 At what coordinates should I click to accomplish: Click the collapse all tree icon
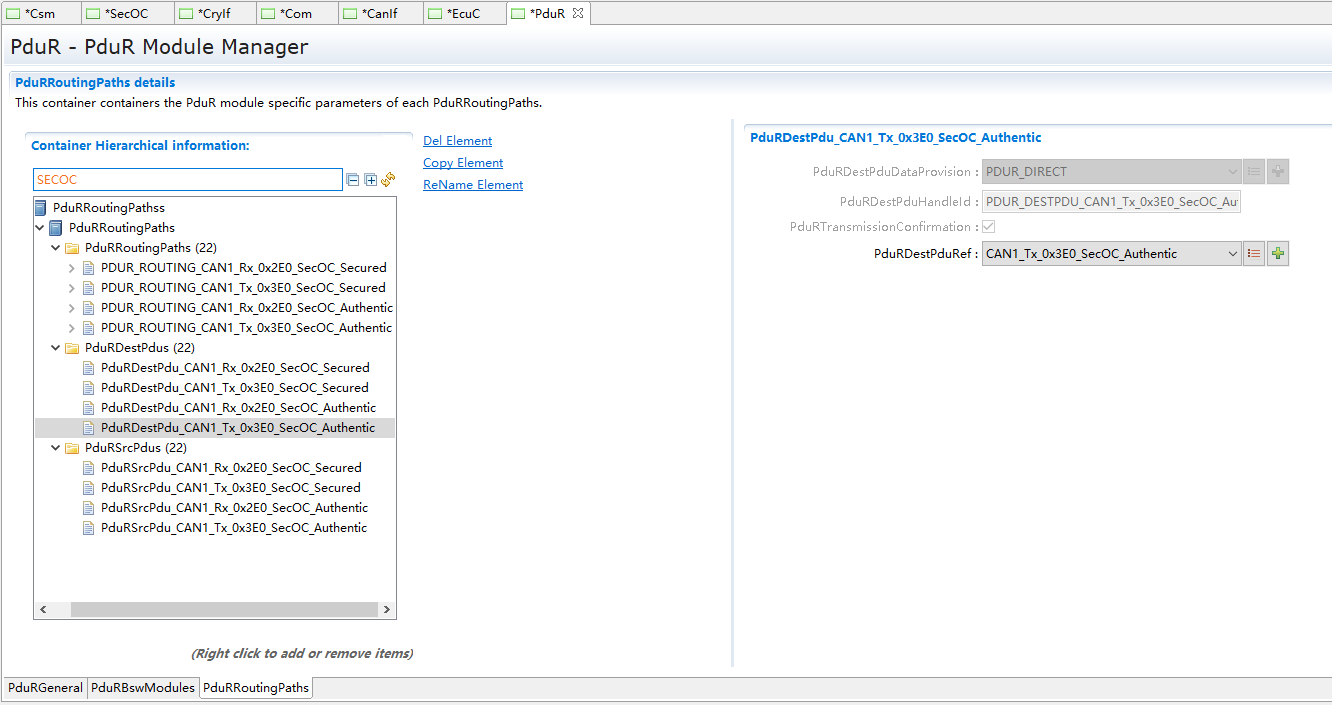[353, 180]
